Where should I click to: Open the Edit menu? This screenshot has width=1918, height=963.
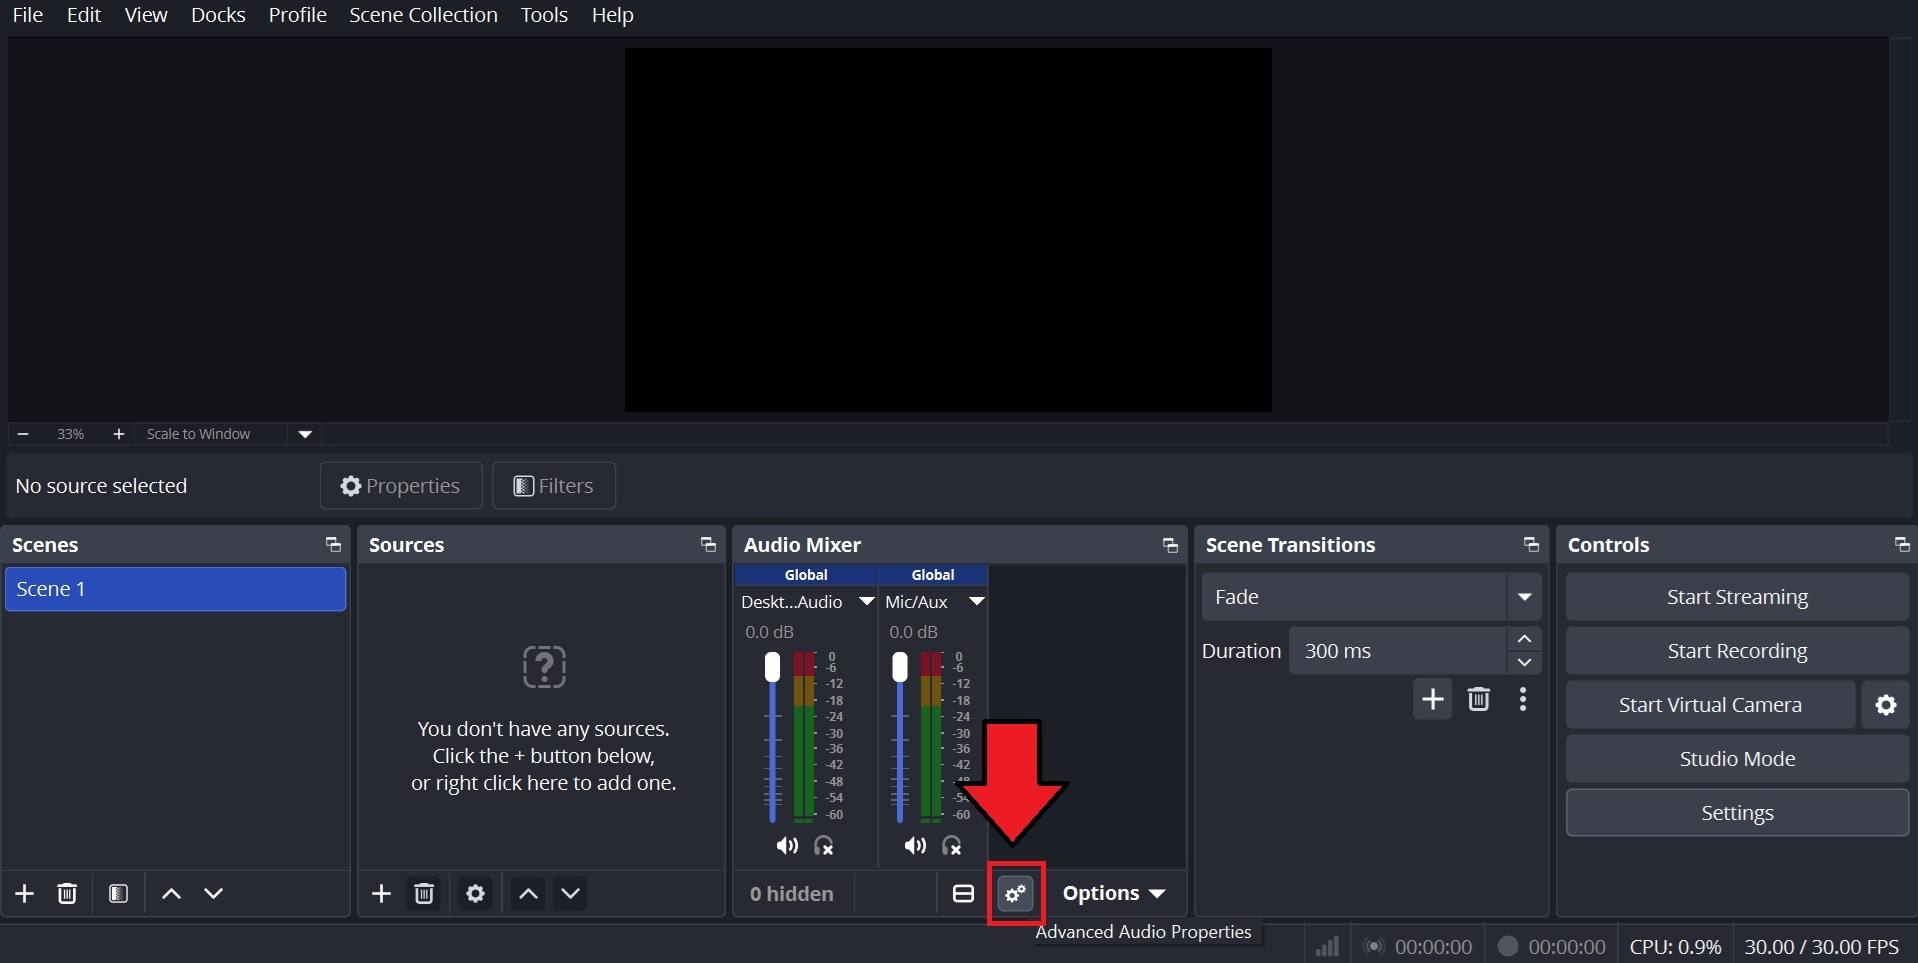[x=84, y=15]
